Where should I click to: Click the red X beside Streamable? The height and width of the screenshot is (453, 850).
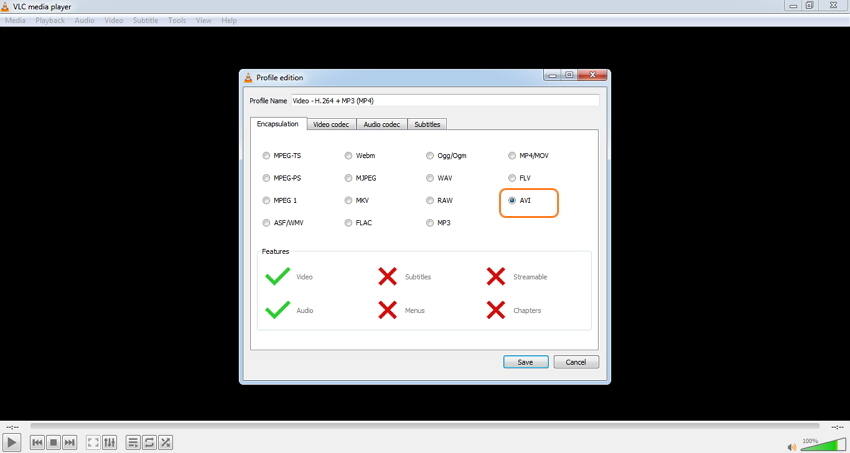coord(495,276)
